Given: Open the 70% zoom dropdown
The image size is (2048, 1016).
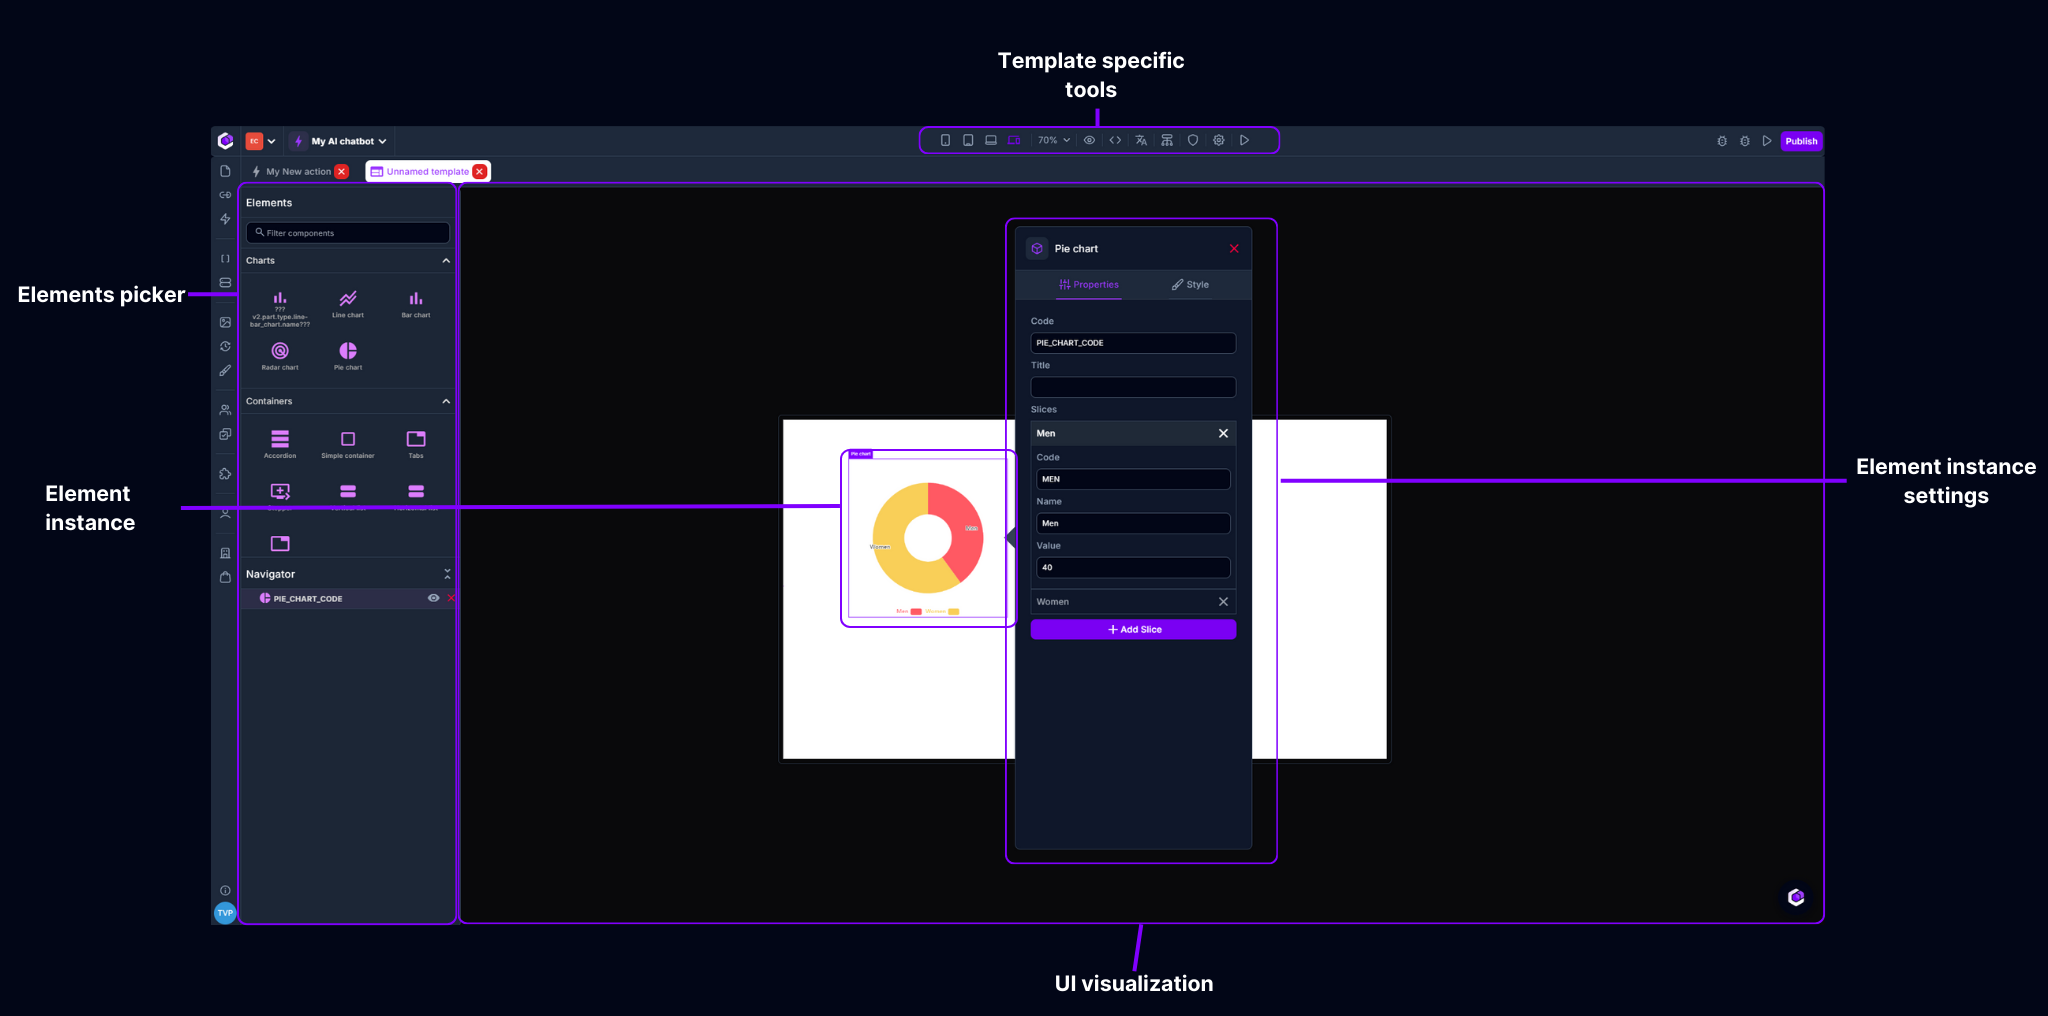Looking at the screenshot, I should [x=1052, y=140].
